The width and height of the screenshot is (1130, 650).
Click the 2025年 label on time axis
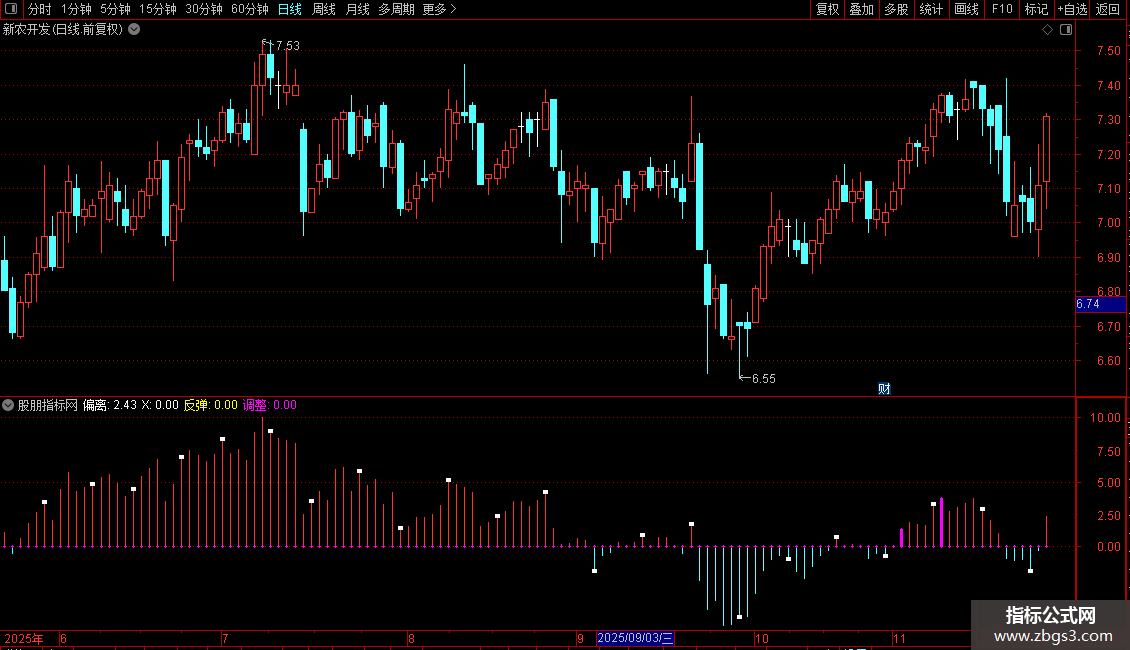pyautogui.click(x=24, y=638)
